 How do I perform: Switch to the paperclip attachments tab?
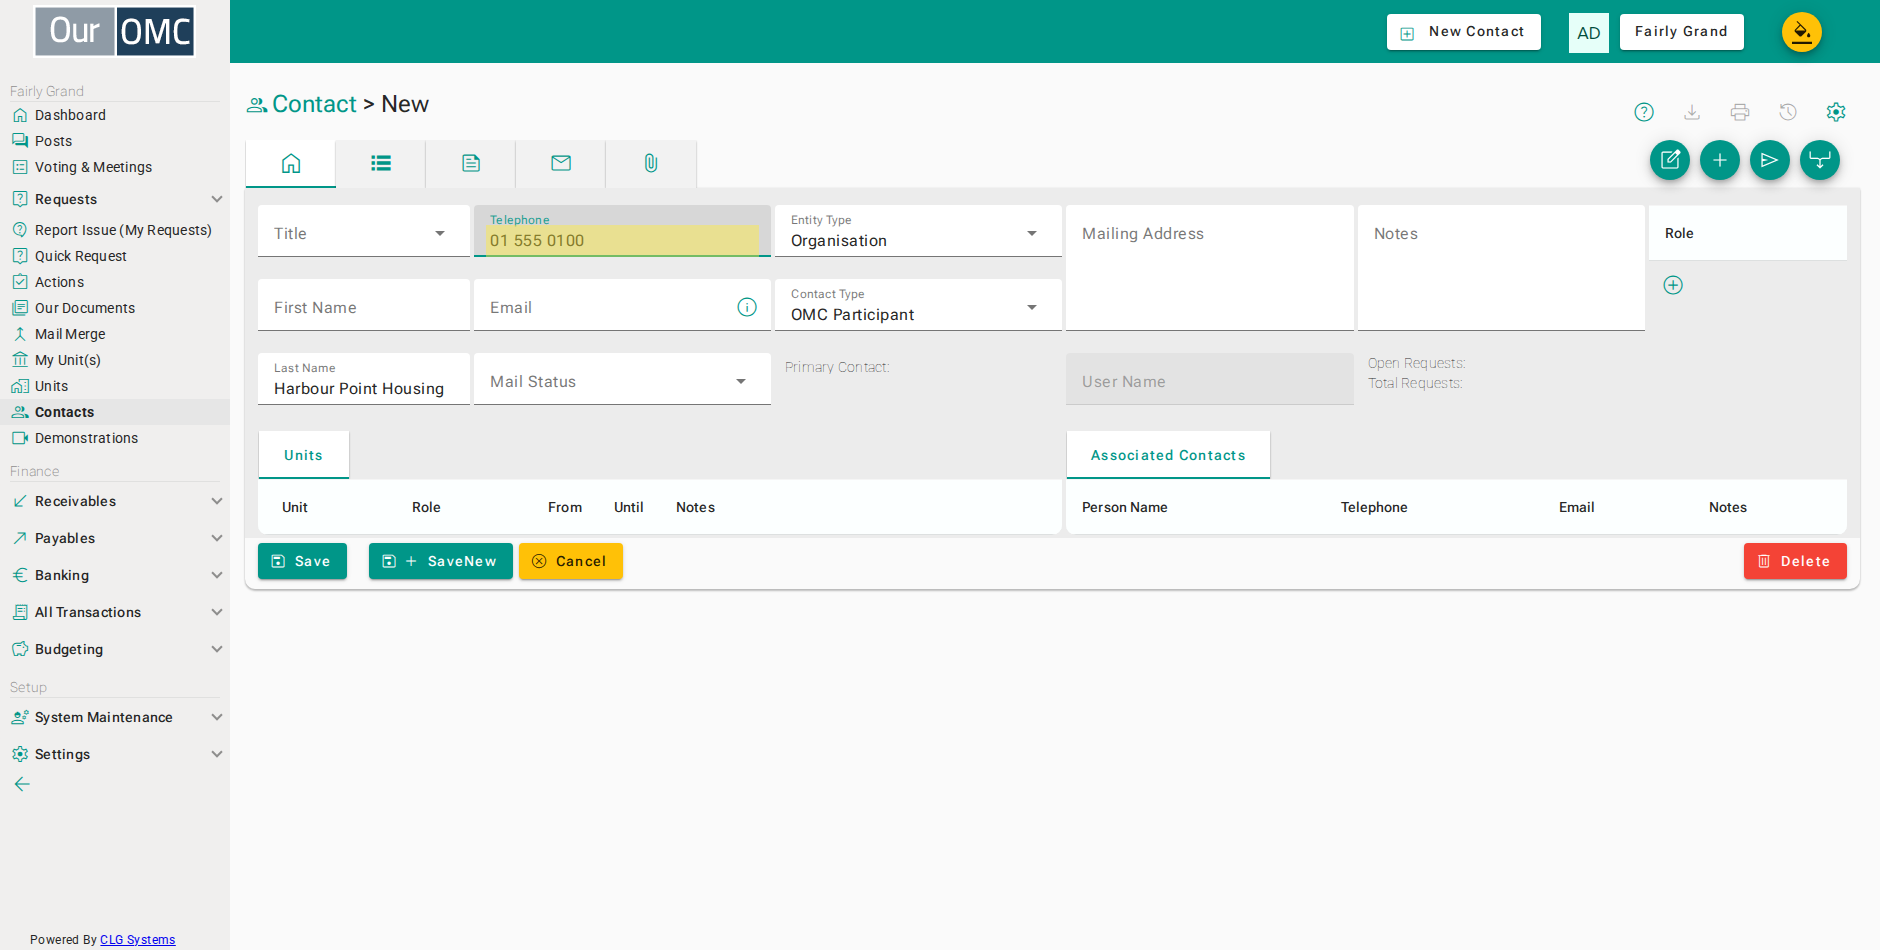coord(651,163)
